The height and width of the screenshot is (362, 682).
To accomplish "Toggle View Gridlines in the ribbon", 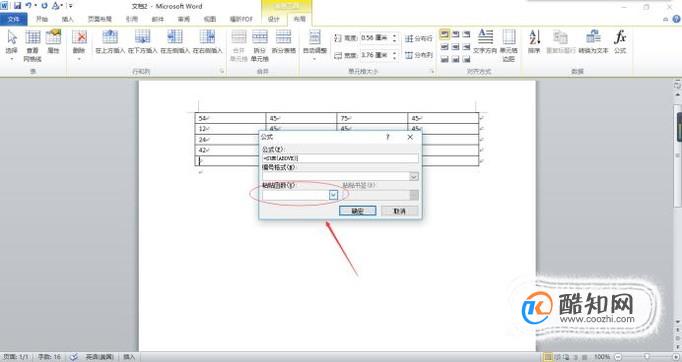I will tap(33, 45).
